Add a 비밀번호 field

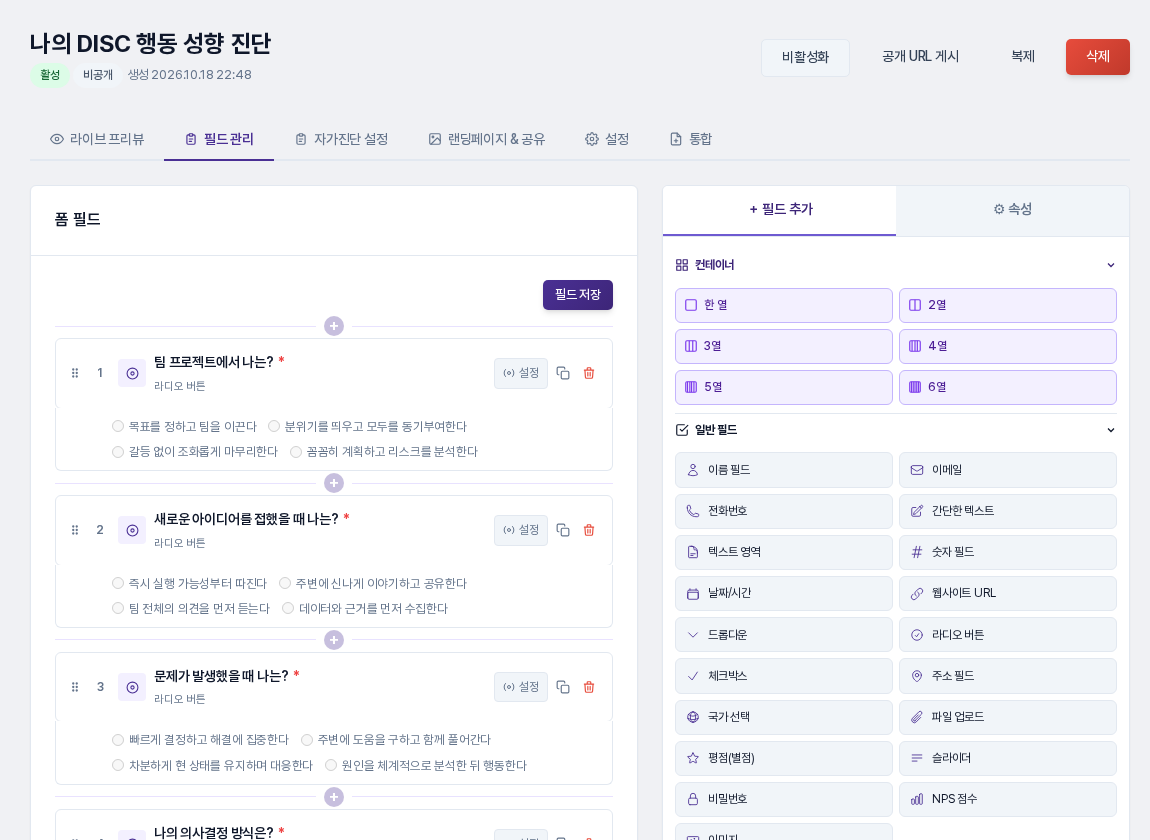(783, 799)
